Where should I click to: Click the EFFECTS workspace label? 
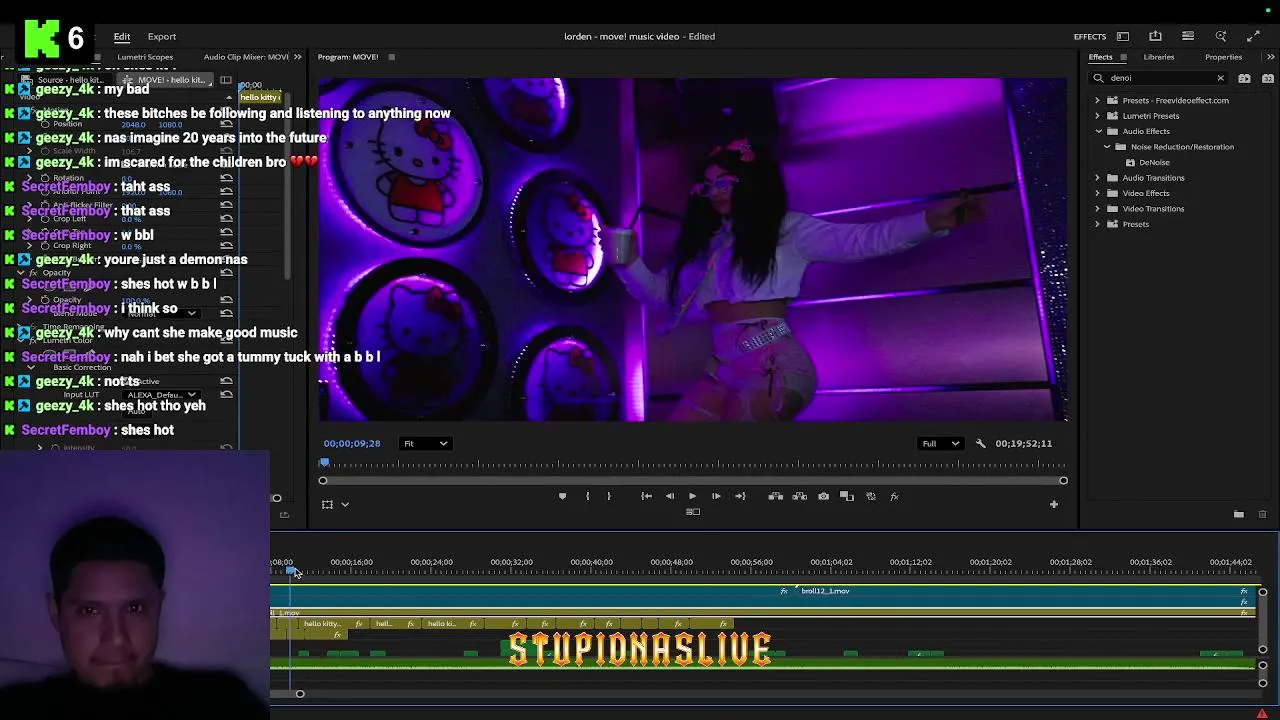point(1090,36)
